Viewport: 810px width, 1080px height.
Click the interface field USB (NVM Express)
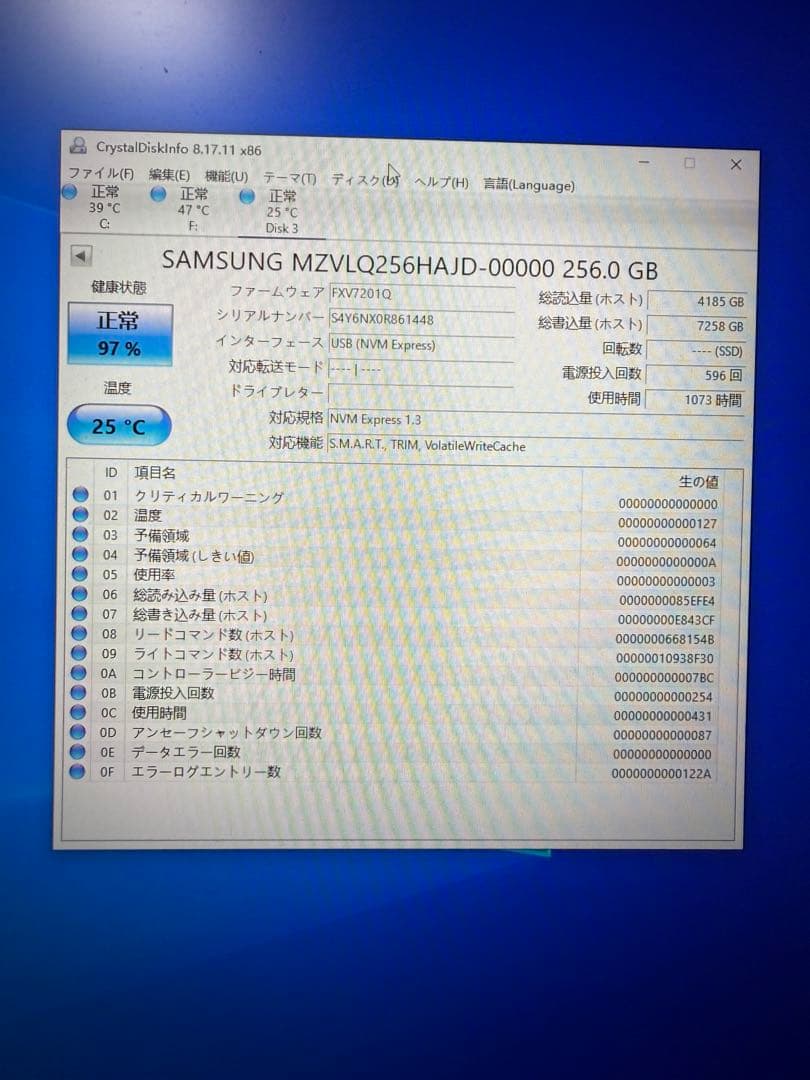(422, 344)
